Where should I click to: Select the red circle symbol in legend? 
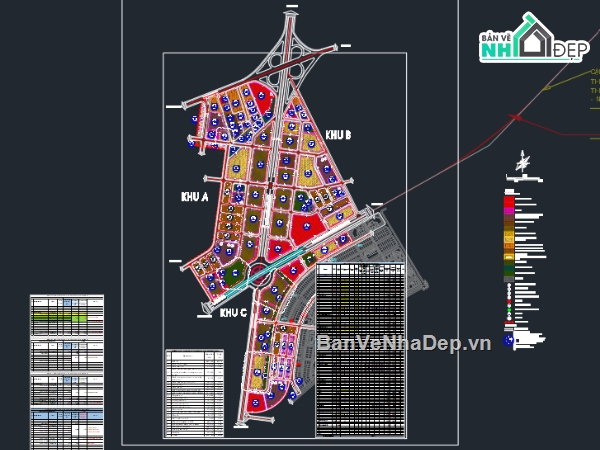tap(509, 302)
